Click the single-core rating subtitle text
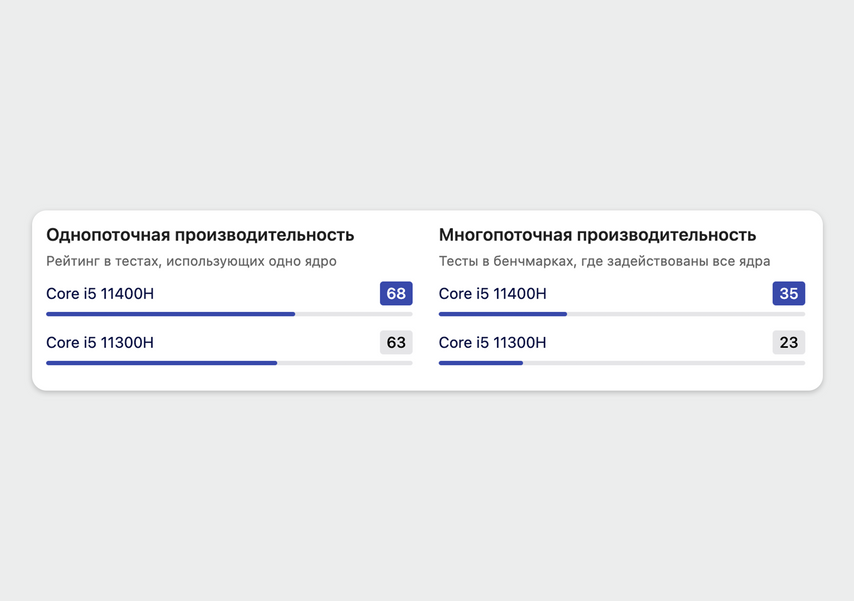Image resolution: width=854 pixels, height=601 pixels. coord(191,262)
